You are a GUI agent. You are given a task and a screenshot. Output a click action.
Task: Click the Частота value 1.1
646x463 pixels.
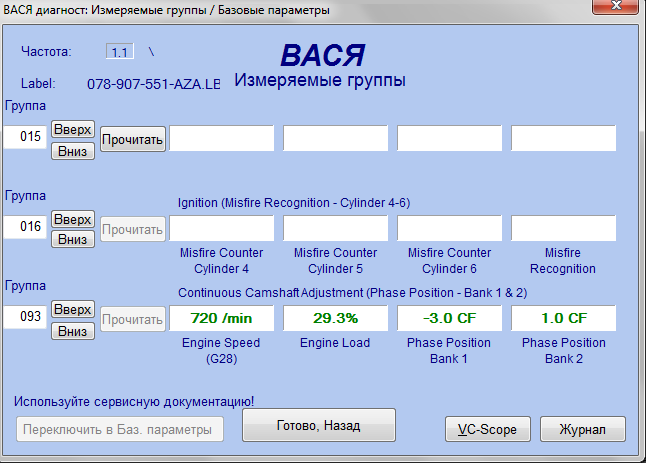(x=119, y=52)
